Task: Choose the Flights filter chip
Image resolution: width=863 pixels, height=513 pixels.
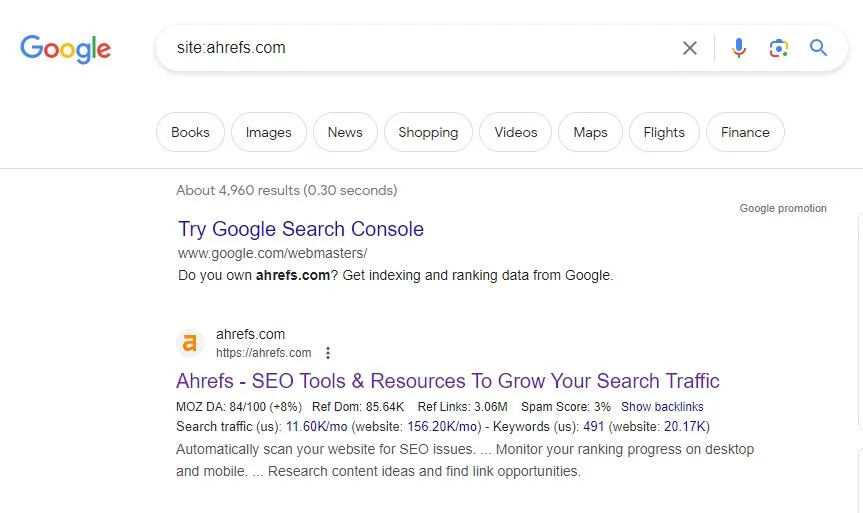Action: pyautogui.click(x=664, y=132)
